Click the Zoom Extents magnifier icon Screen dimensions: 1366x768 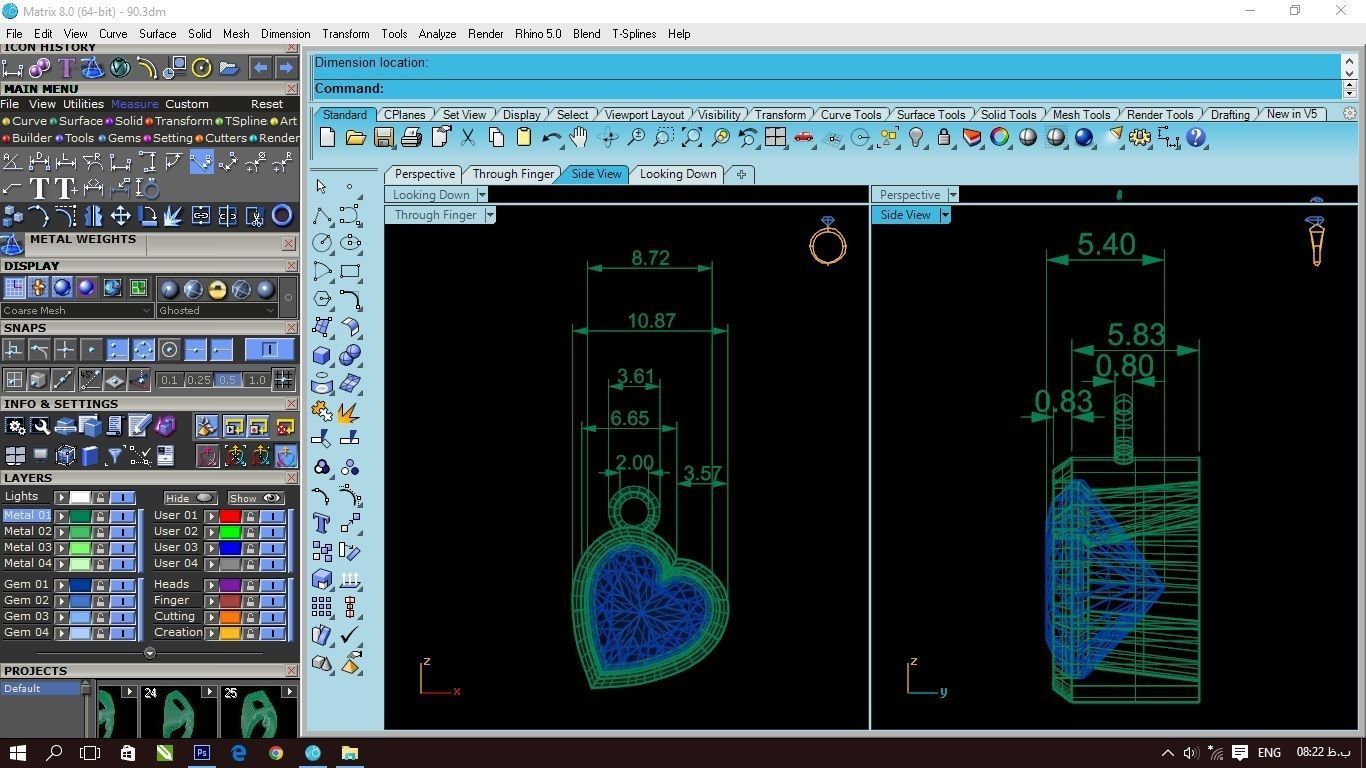[692, 138]
